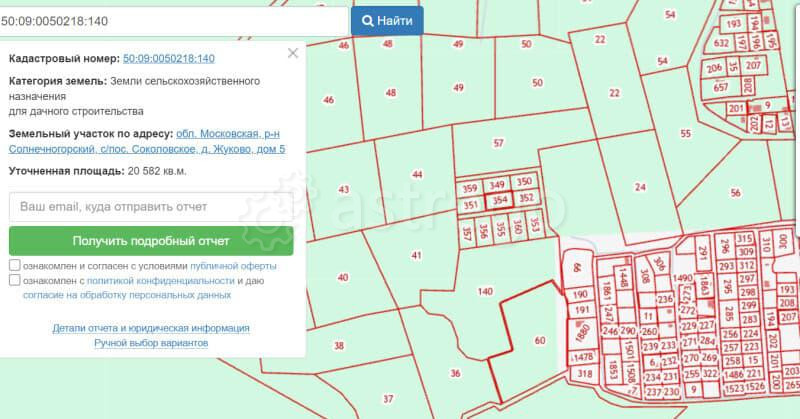Select parcel 206 on the map
Viewport: 800px width, 419px height.
(x=714, y=67)
